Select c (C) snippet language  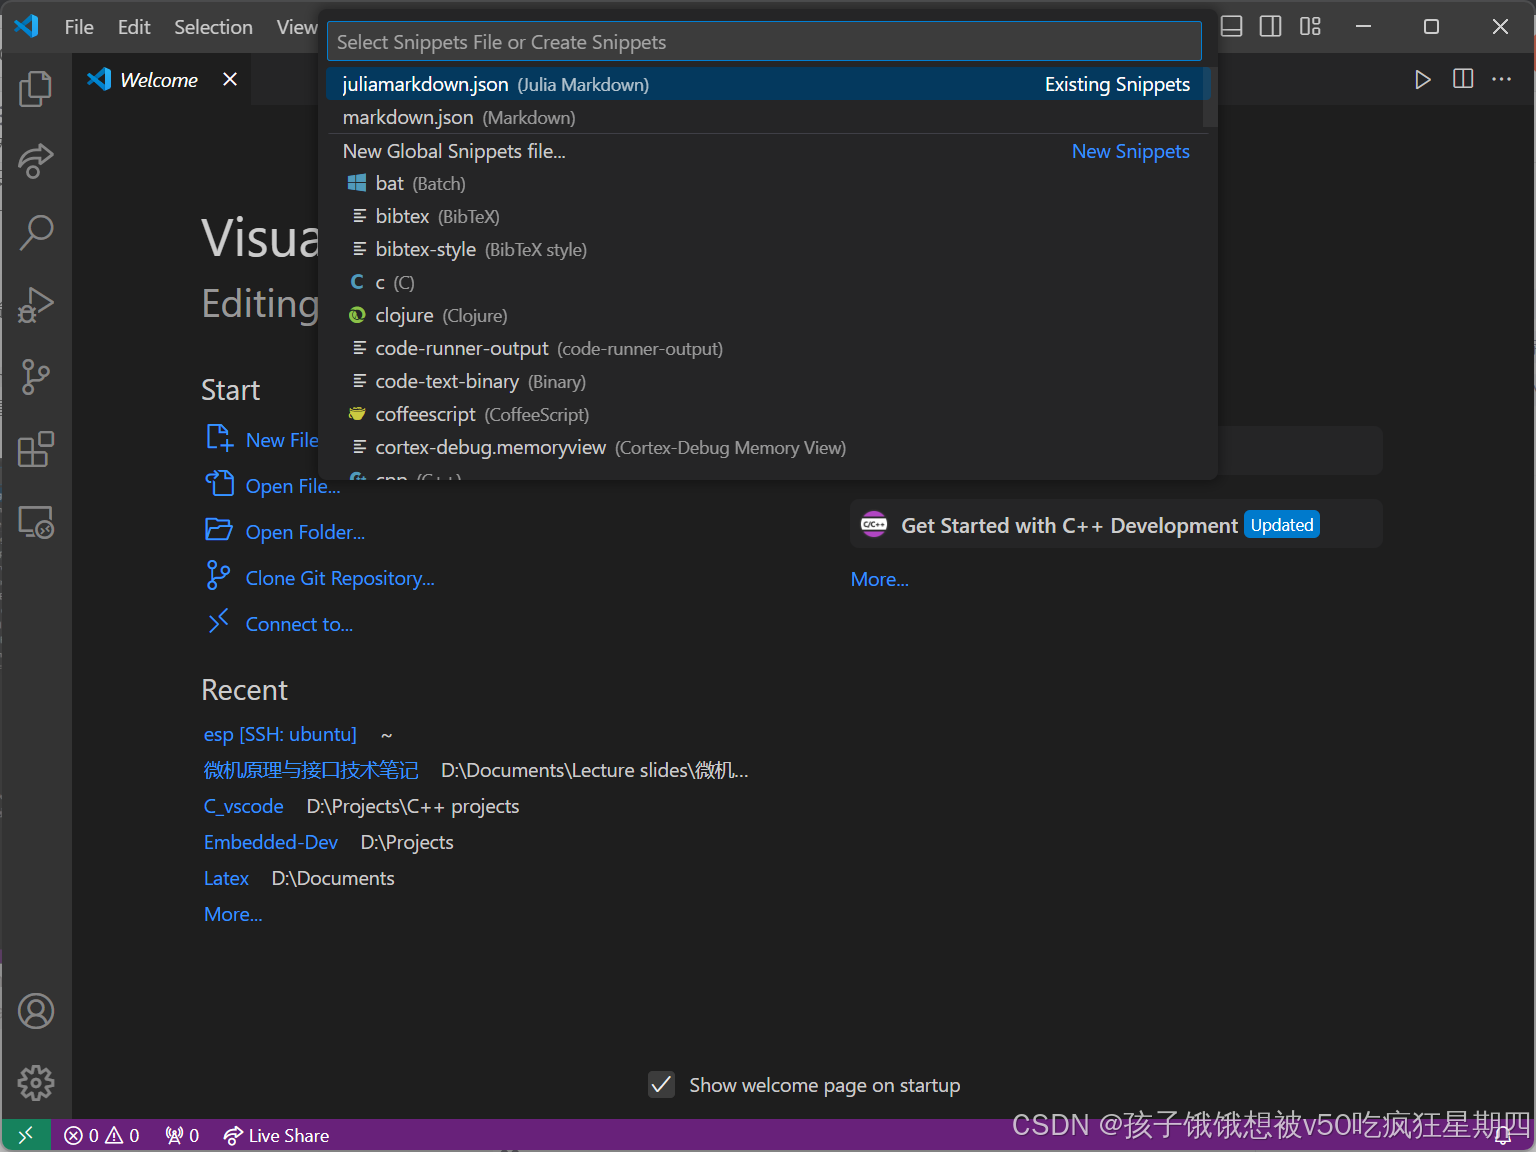766,282
